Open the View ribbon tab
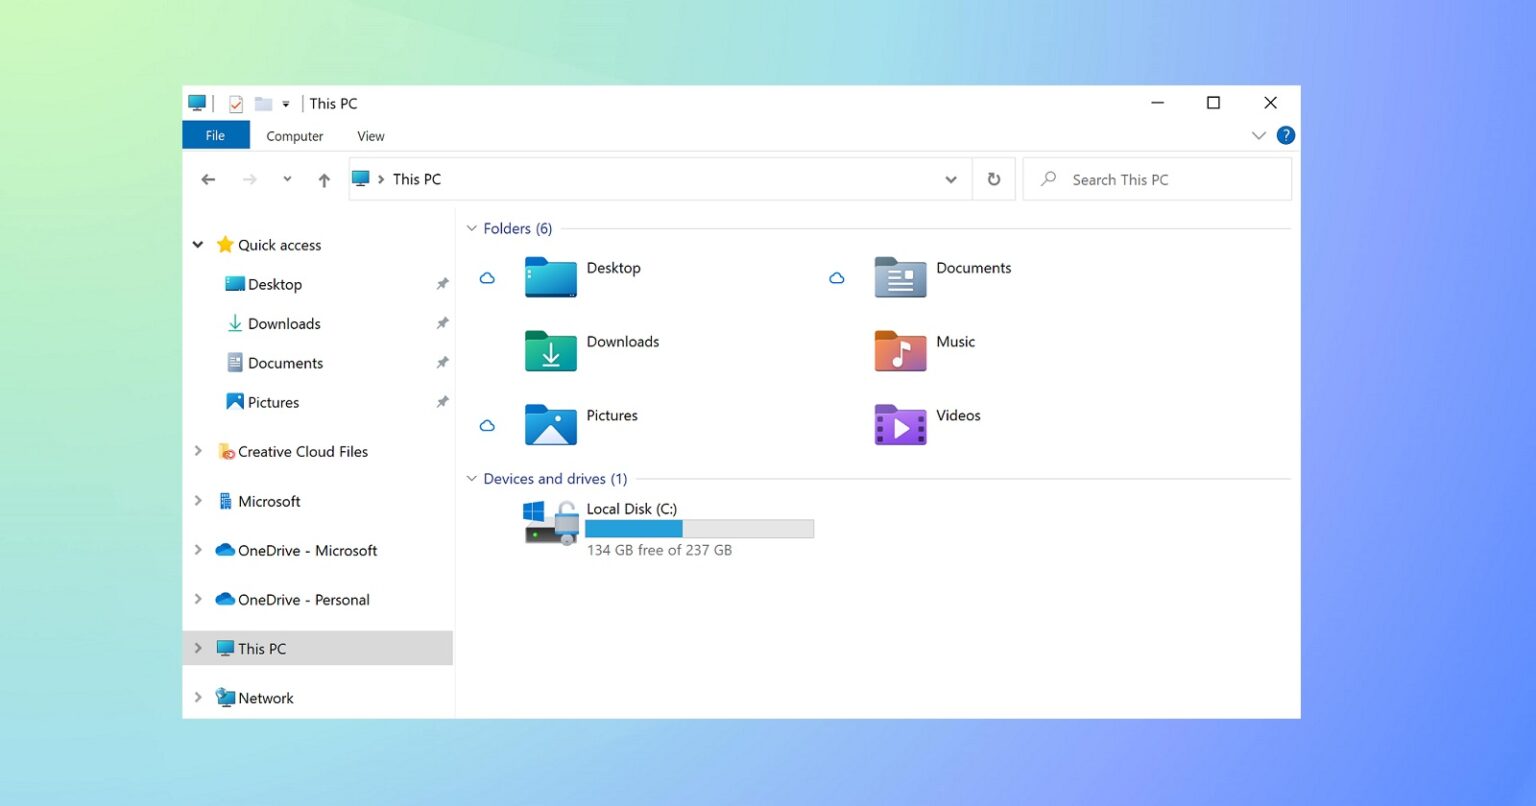The image size is (1536, 806). point(370,135)
